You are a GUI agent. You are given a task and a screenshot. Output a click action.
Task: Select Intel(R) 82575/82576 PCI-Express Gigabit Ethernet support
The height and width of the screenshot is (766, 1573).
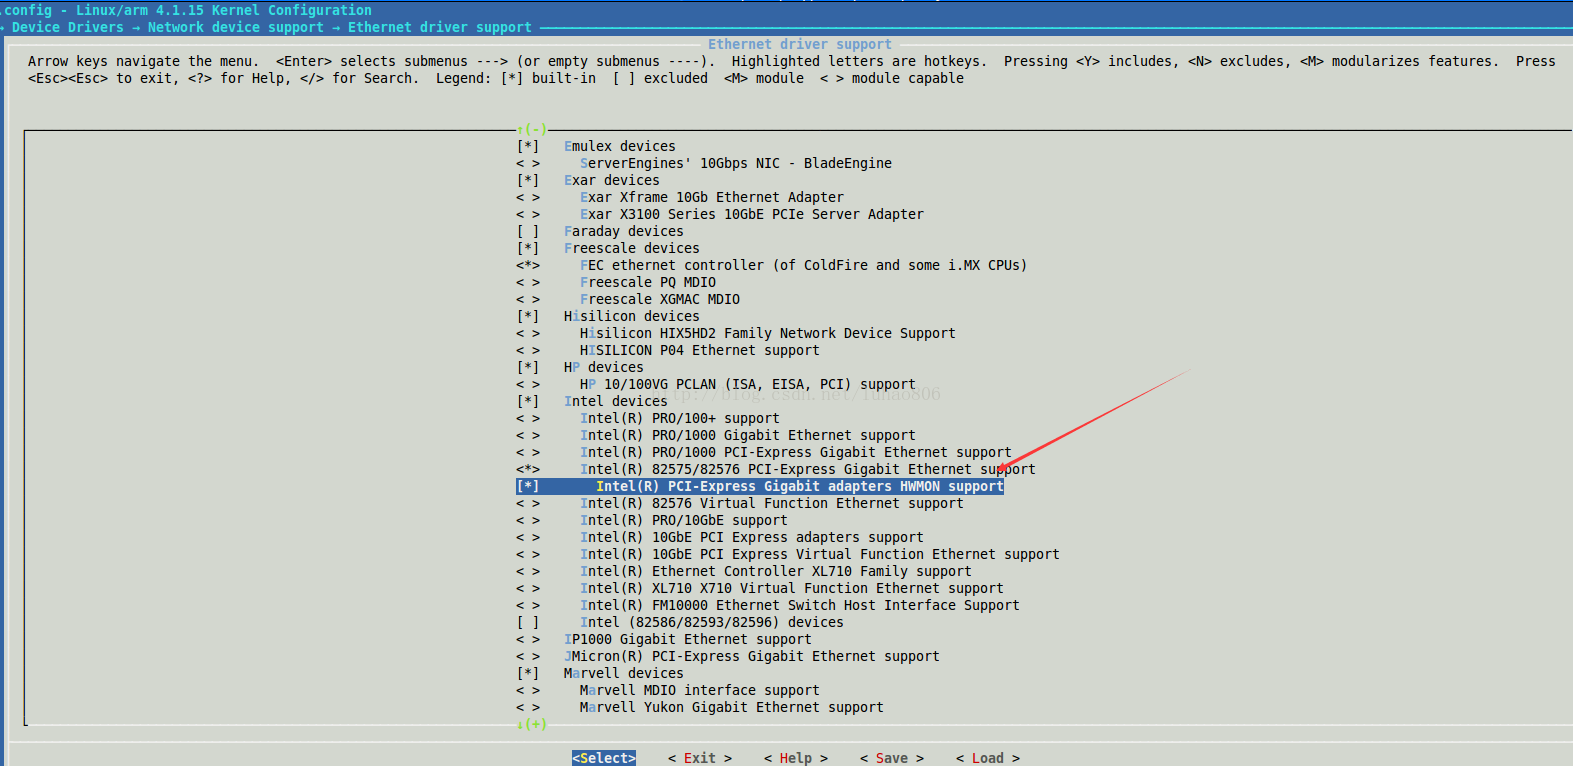point(808,469)
